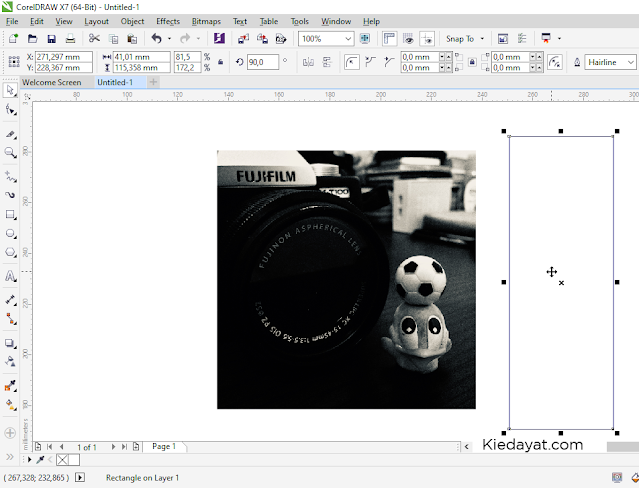Select the Connector tool

10,319
